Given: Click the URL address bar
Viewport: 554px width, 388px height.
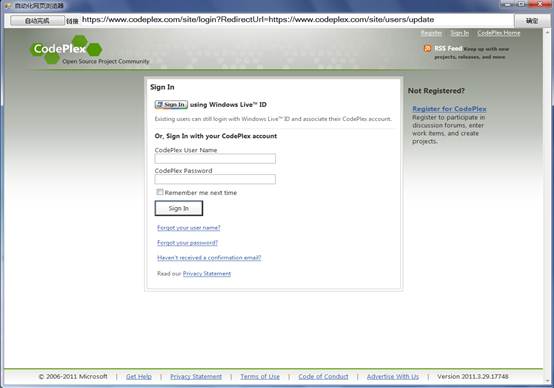Looking at the screenshot, I should coord(297,20).
